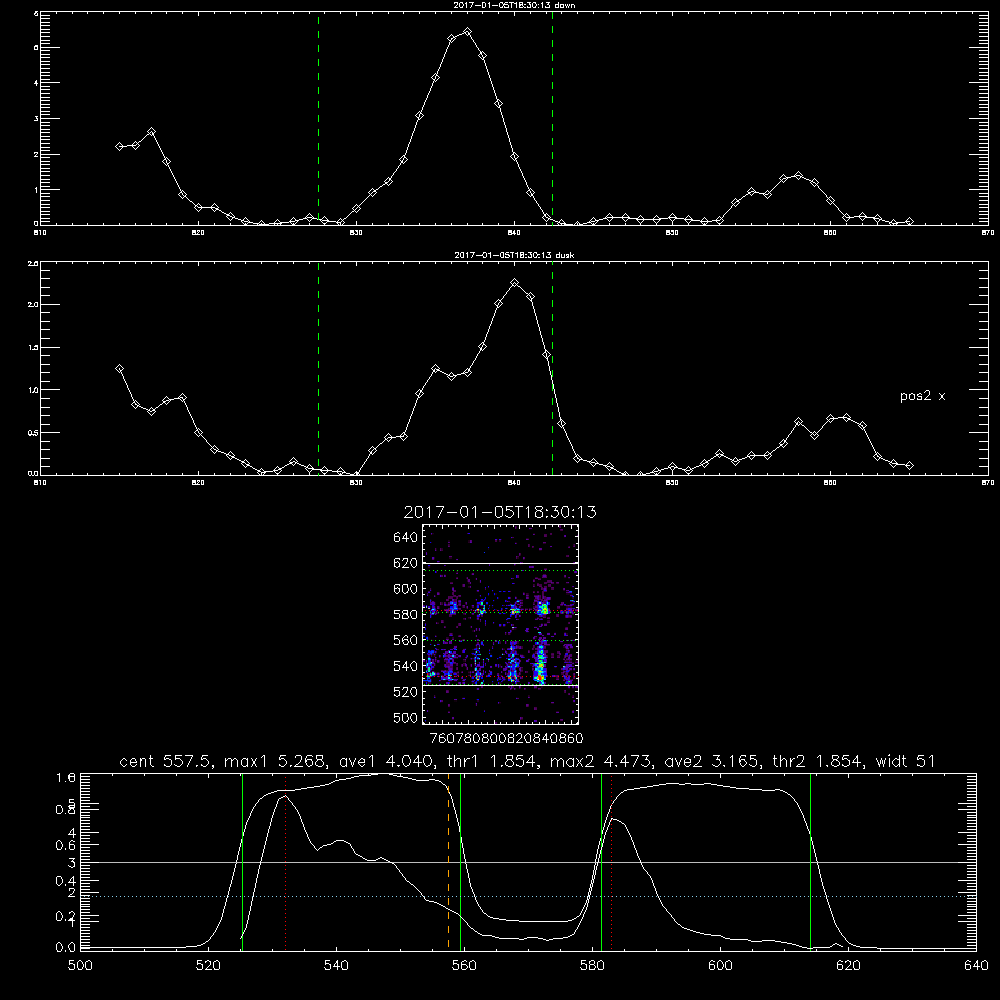
Task: Click the '600' tick label on bottom plot x-axis
Action: 720,966
